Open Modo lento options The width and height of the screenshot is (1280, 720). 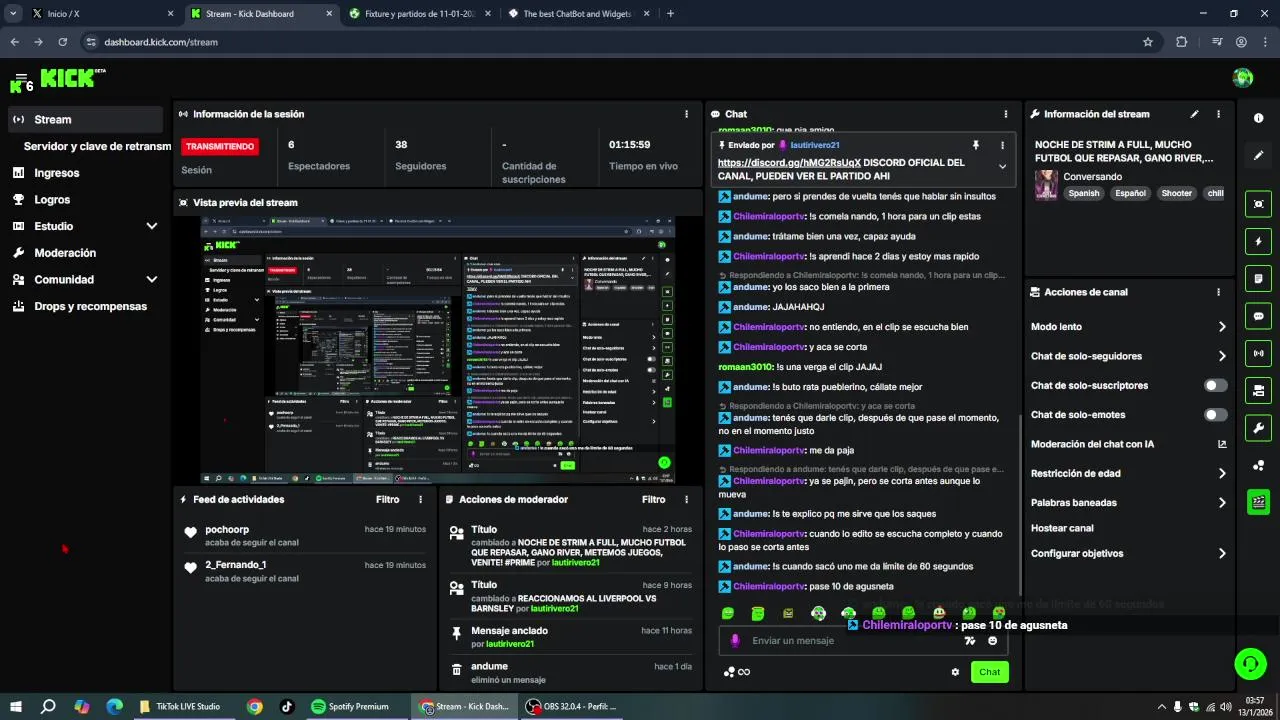pyautogui.click(x=1128, y=327)
